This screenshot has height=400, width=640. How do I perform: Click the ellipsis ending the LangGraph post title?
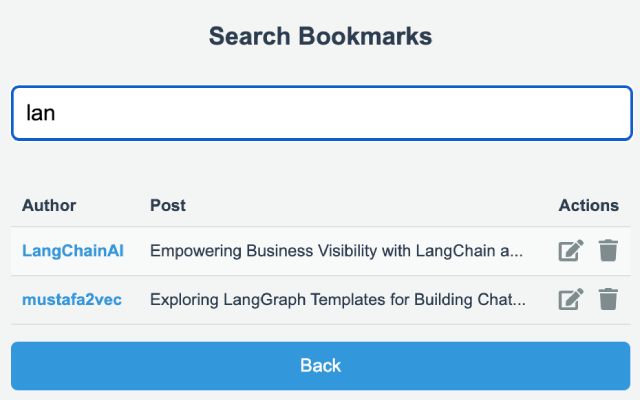click(x=520, y=300)
